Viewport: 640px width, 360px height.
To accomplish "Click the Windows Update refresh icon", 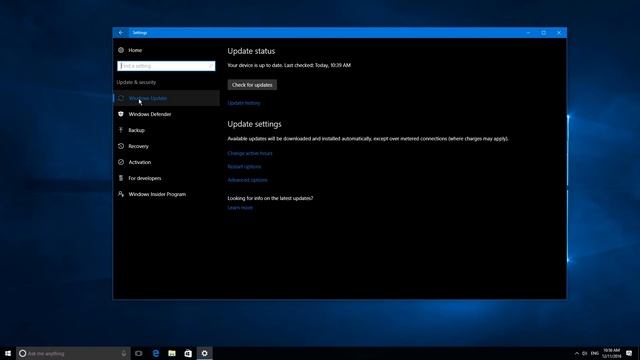I will coord(121,98).
